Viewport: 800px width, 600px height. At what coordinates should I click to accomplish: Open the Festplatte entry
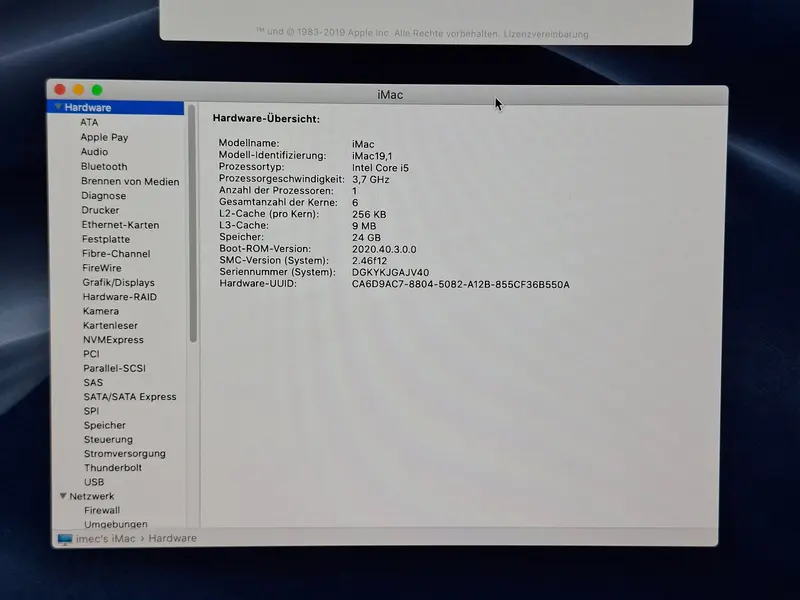tap(106, 239)
